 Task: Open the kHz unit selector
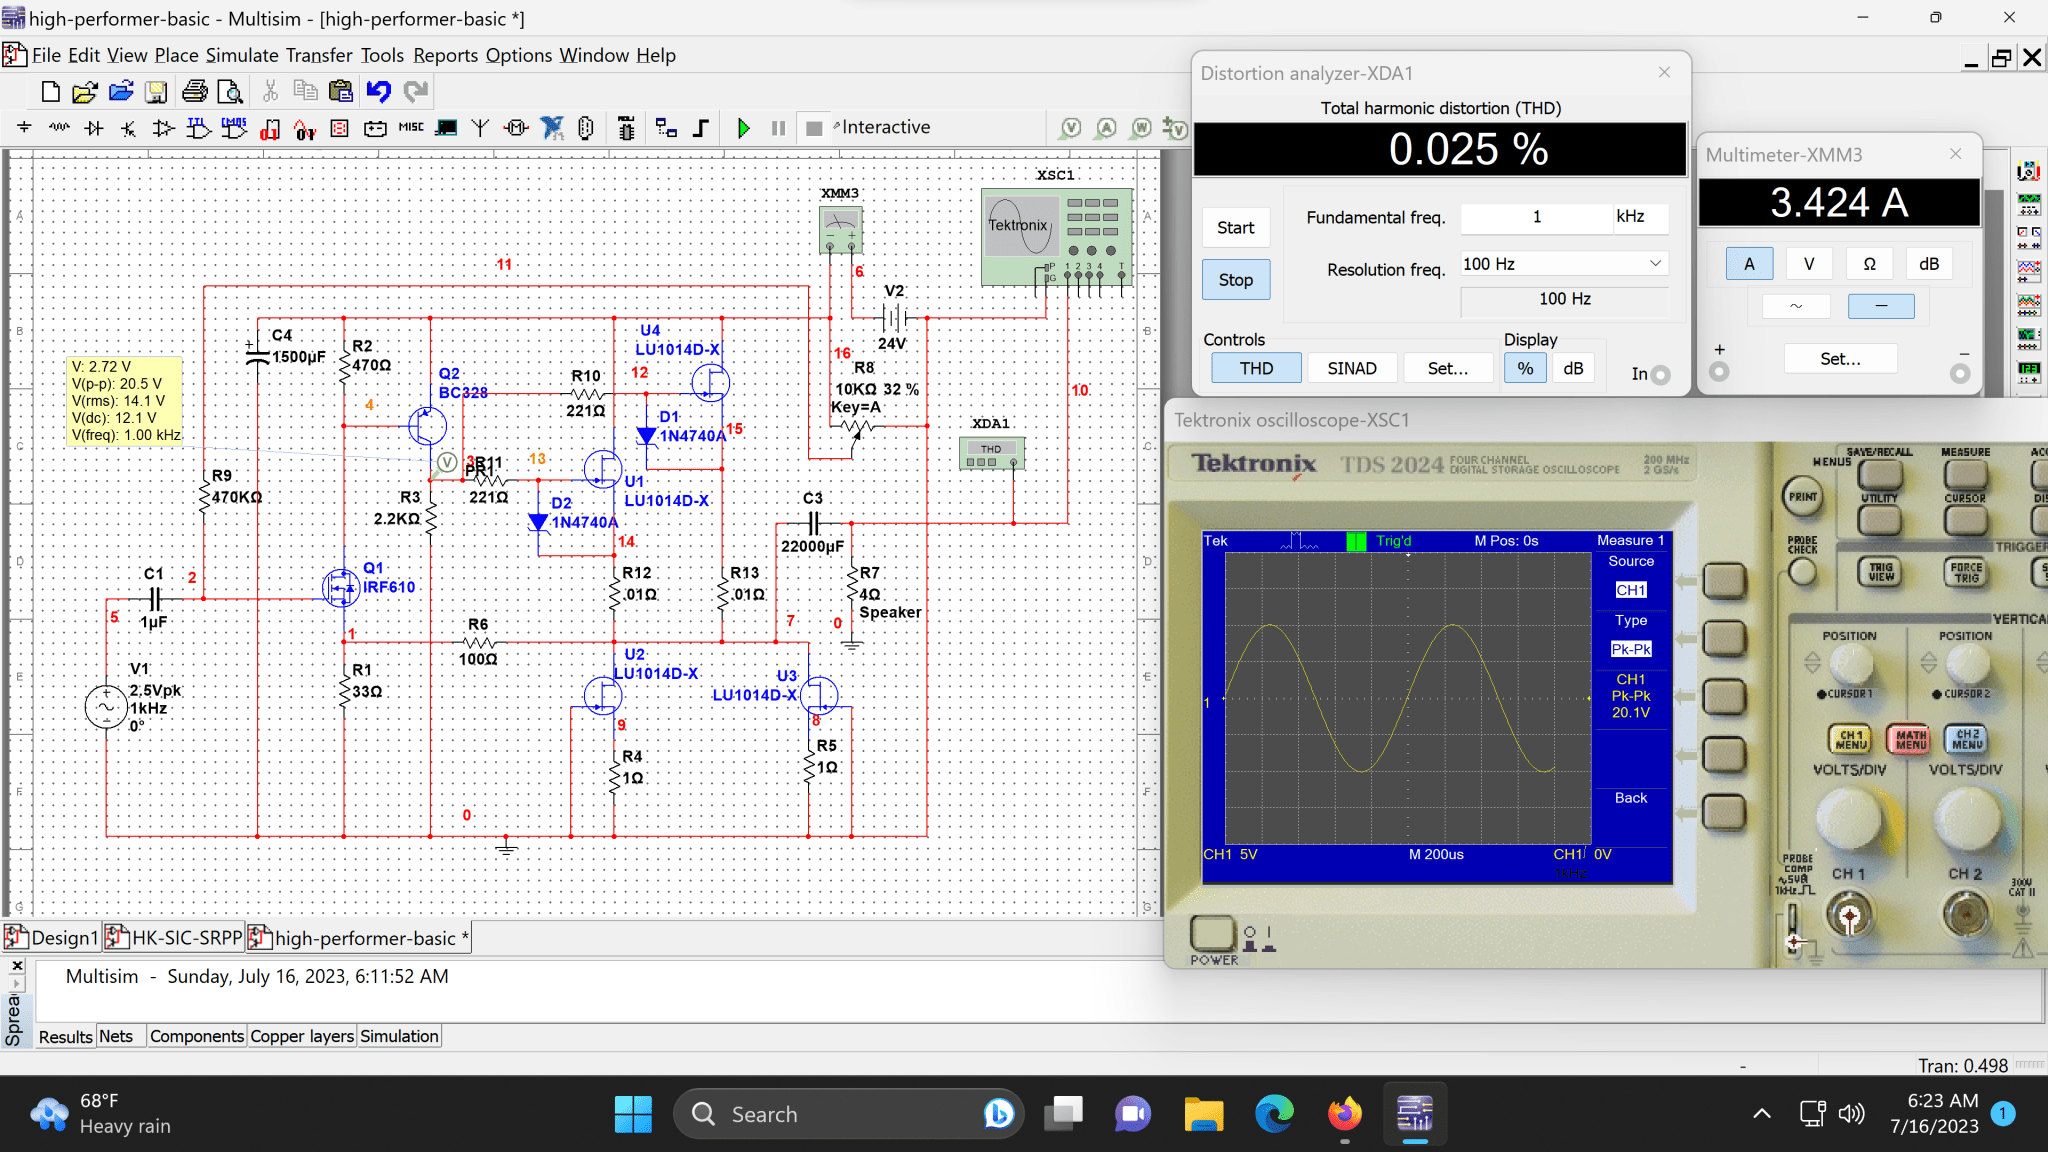1641,217
